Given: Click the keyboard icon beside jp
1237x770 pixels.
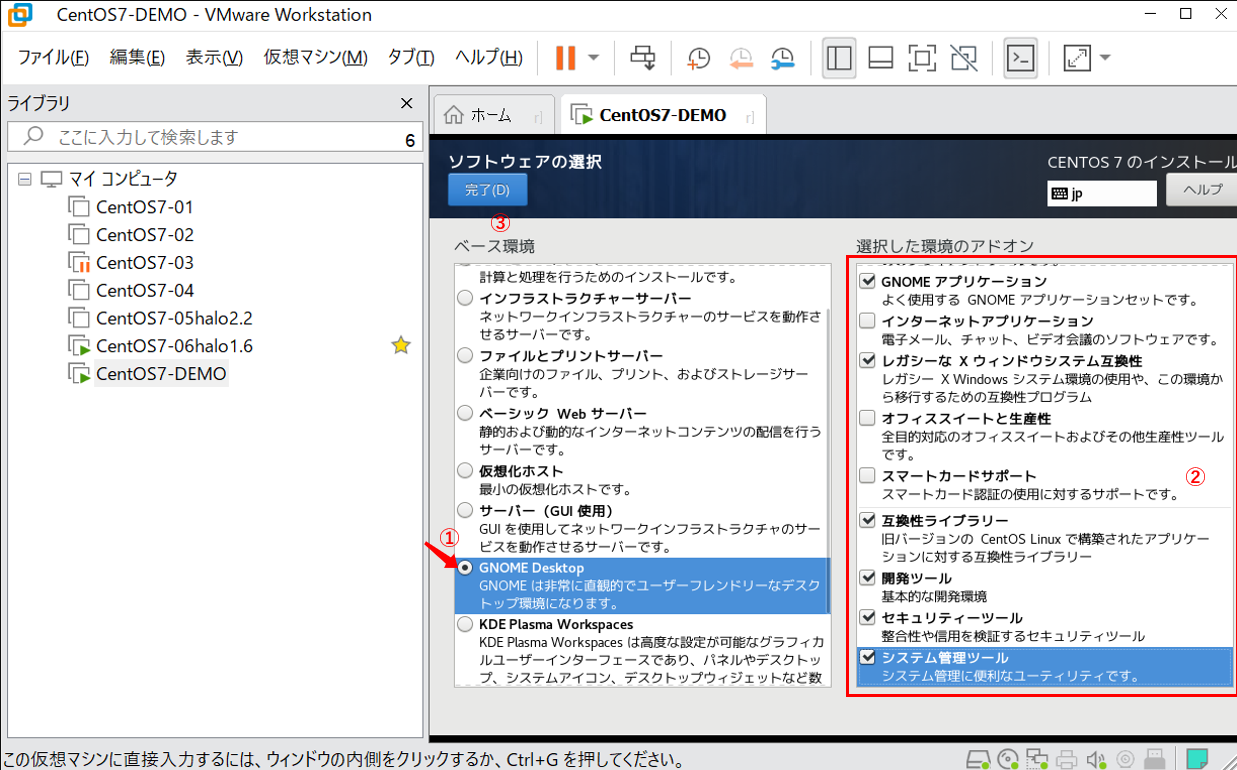Looking at the screenshot, I should point(1059,194).
